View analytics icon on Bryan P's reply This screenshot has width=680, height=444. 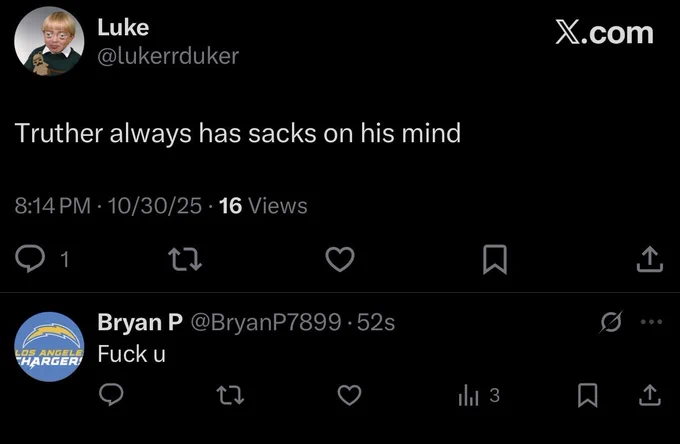(x=468, y=396)
